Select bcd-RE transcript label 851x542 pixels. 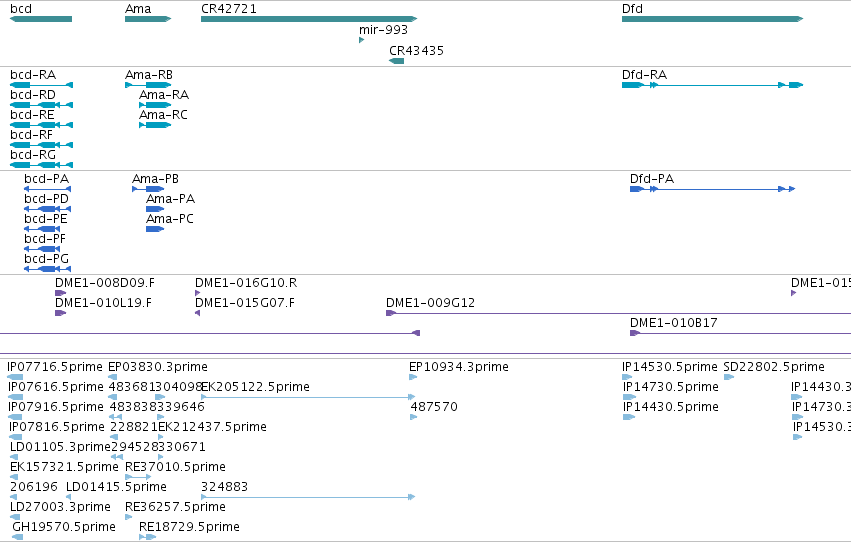tap(32, 115)
